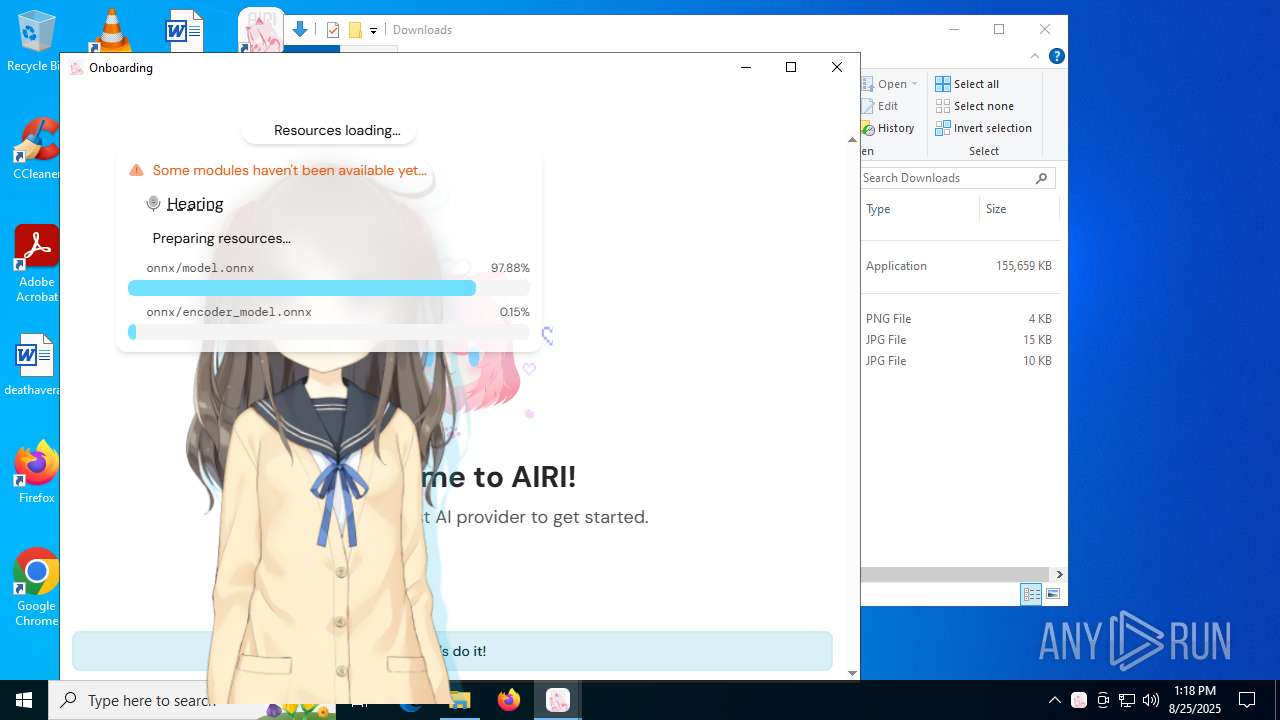Click the 'Some modules haven't been available yet' text
The image size is (1280, 720).
coord(289,170)
